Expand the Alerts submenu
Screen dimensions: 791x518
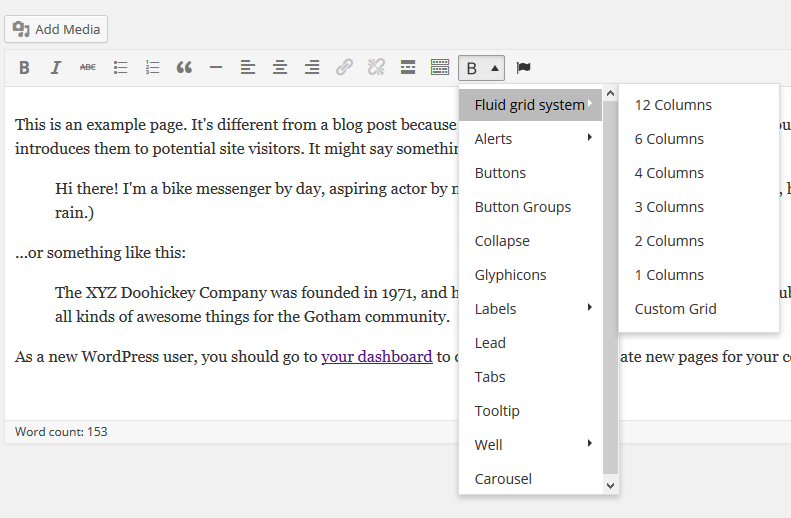pyautogui.click(x=530, y=139)
